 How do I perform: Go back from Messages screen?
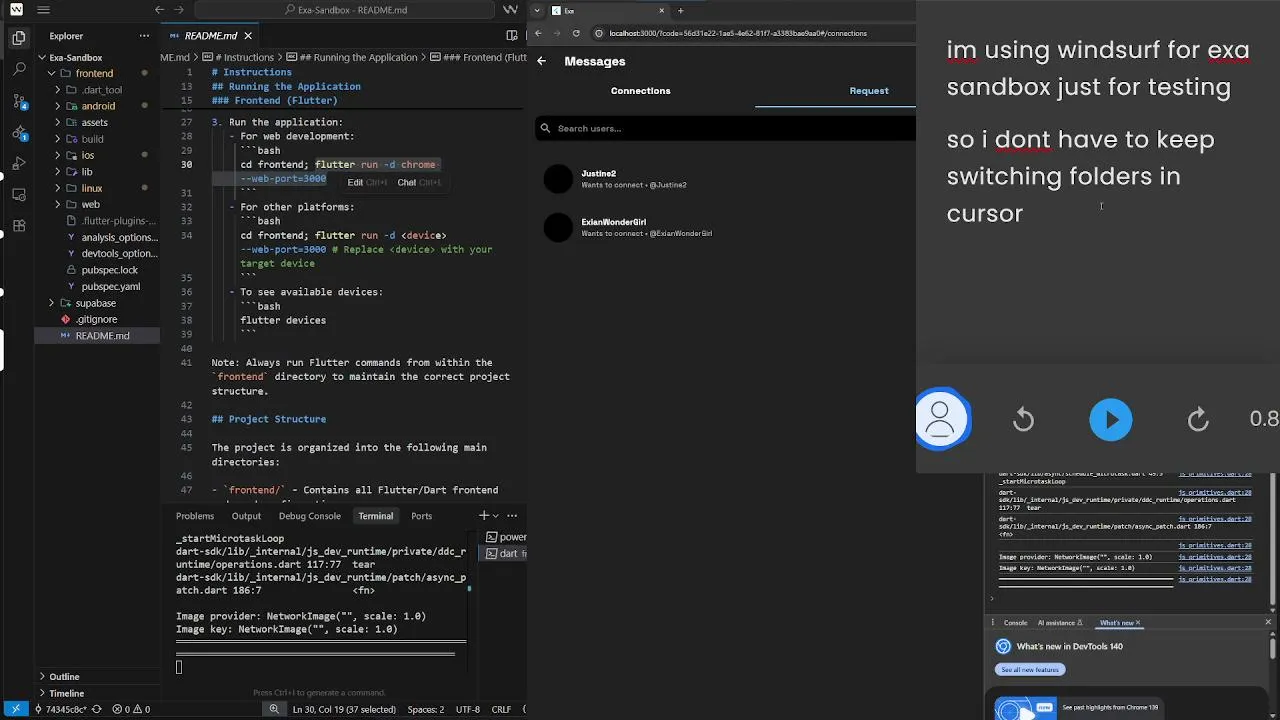[541, 61]
